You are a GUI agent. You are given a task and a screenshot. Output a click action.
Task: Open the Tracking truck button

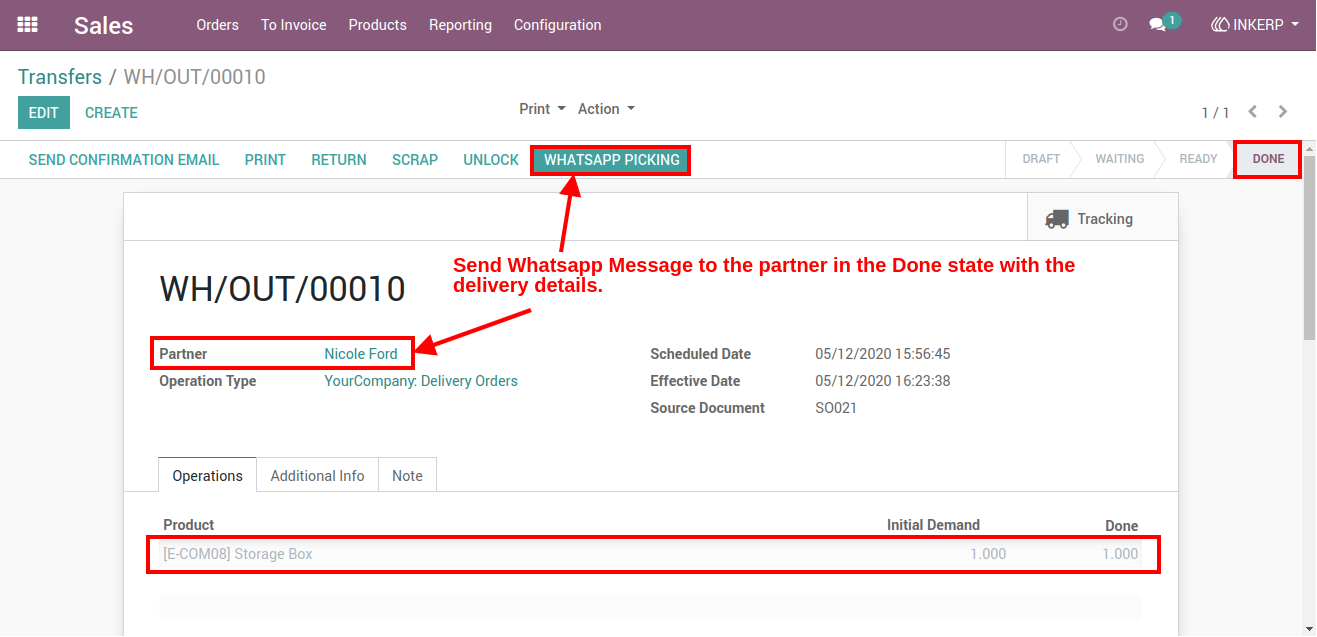1102,218
